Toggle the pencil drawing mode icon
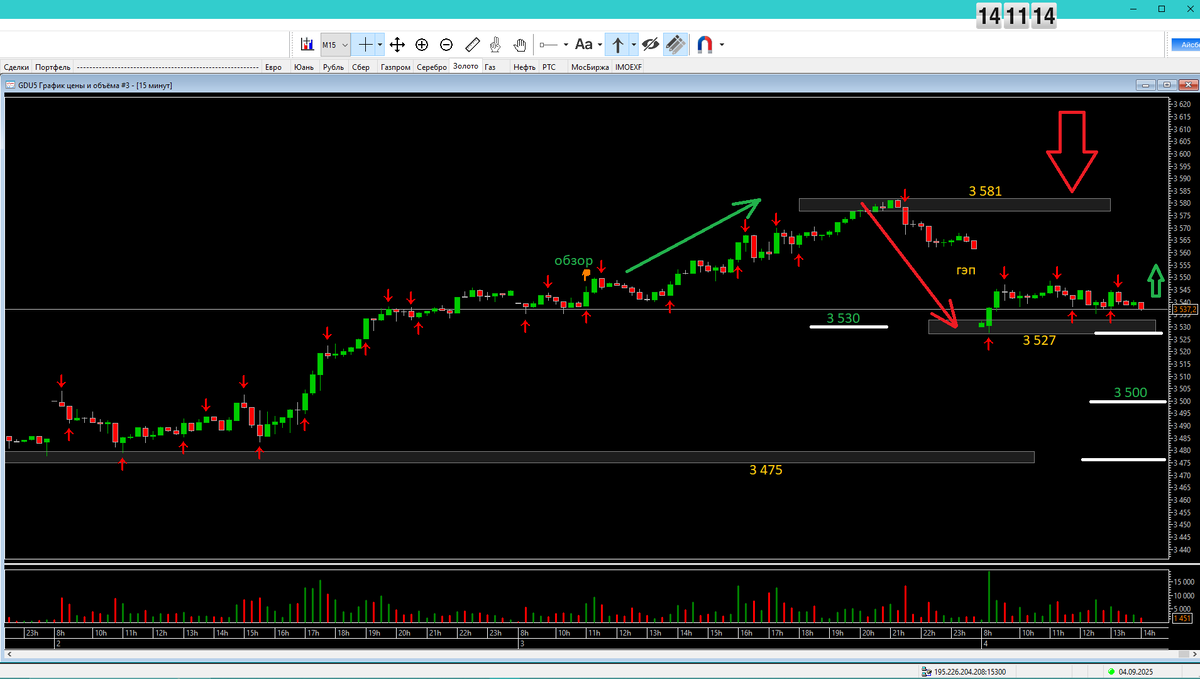This screenshot has height=679, width=1200. (x=676, y=45)
